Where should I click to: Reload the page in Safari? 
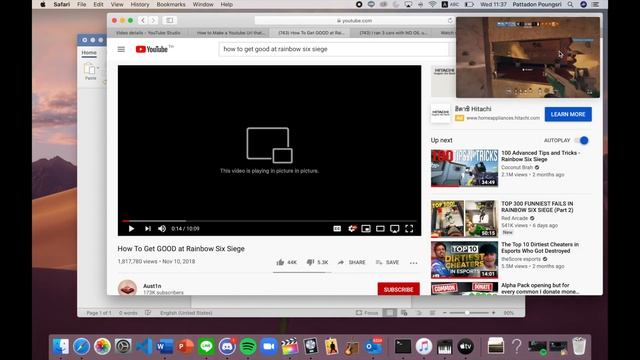(450, 20)
